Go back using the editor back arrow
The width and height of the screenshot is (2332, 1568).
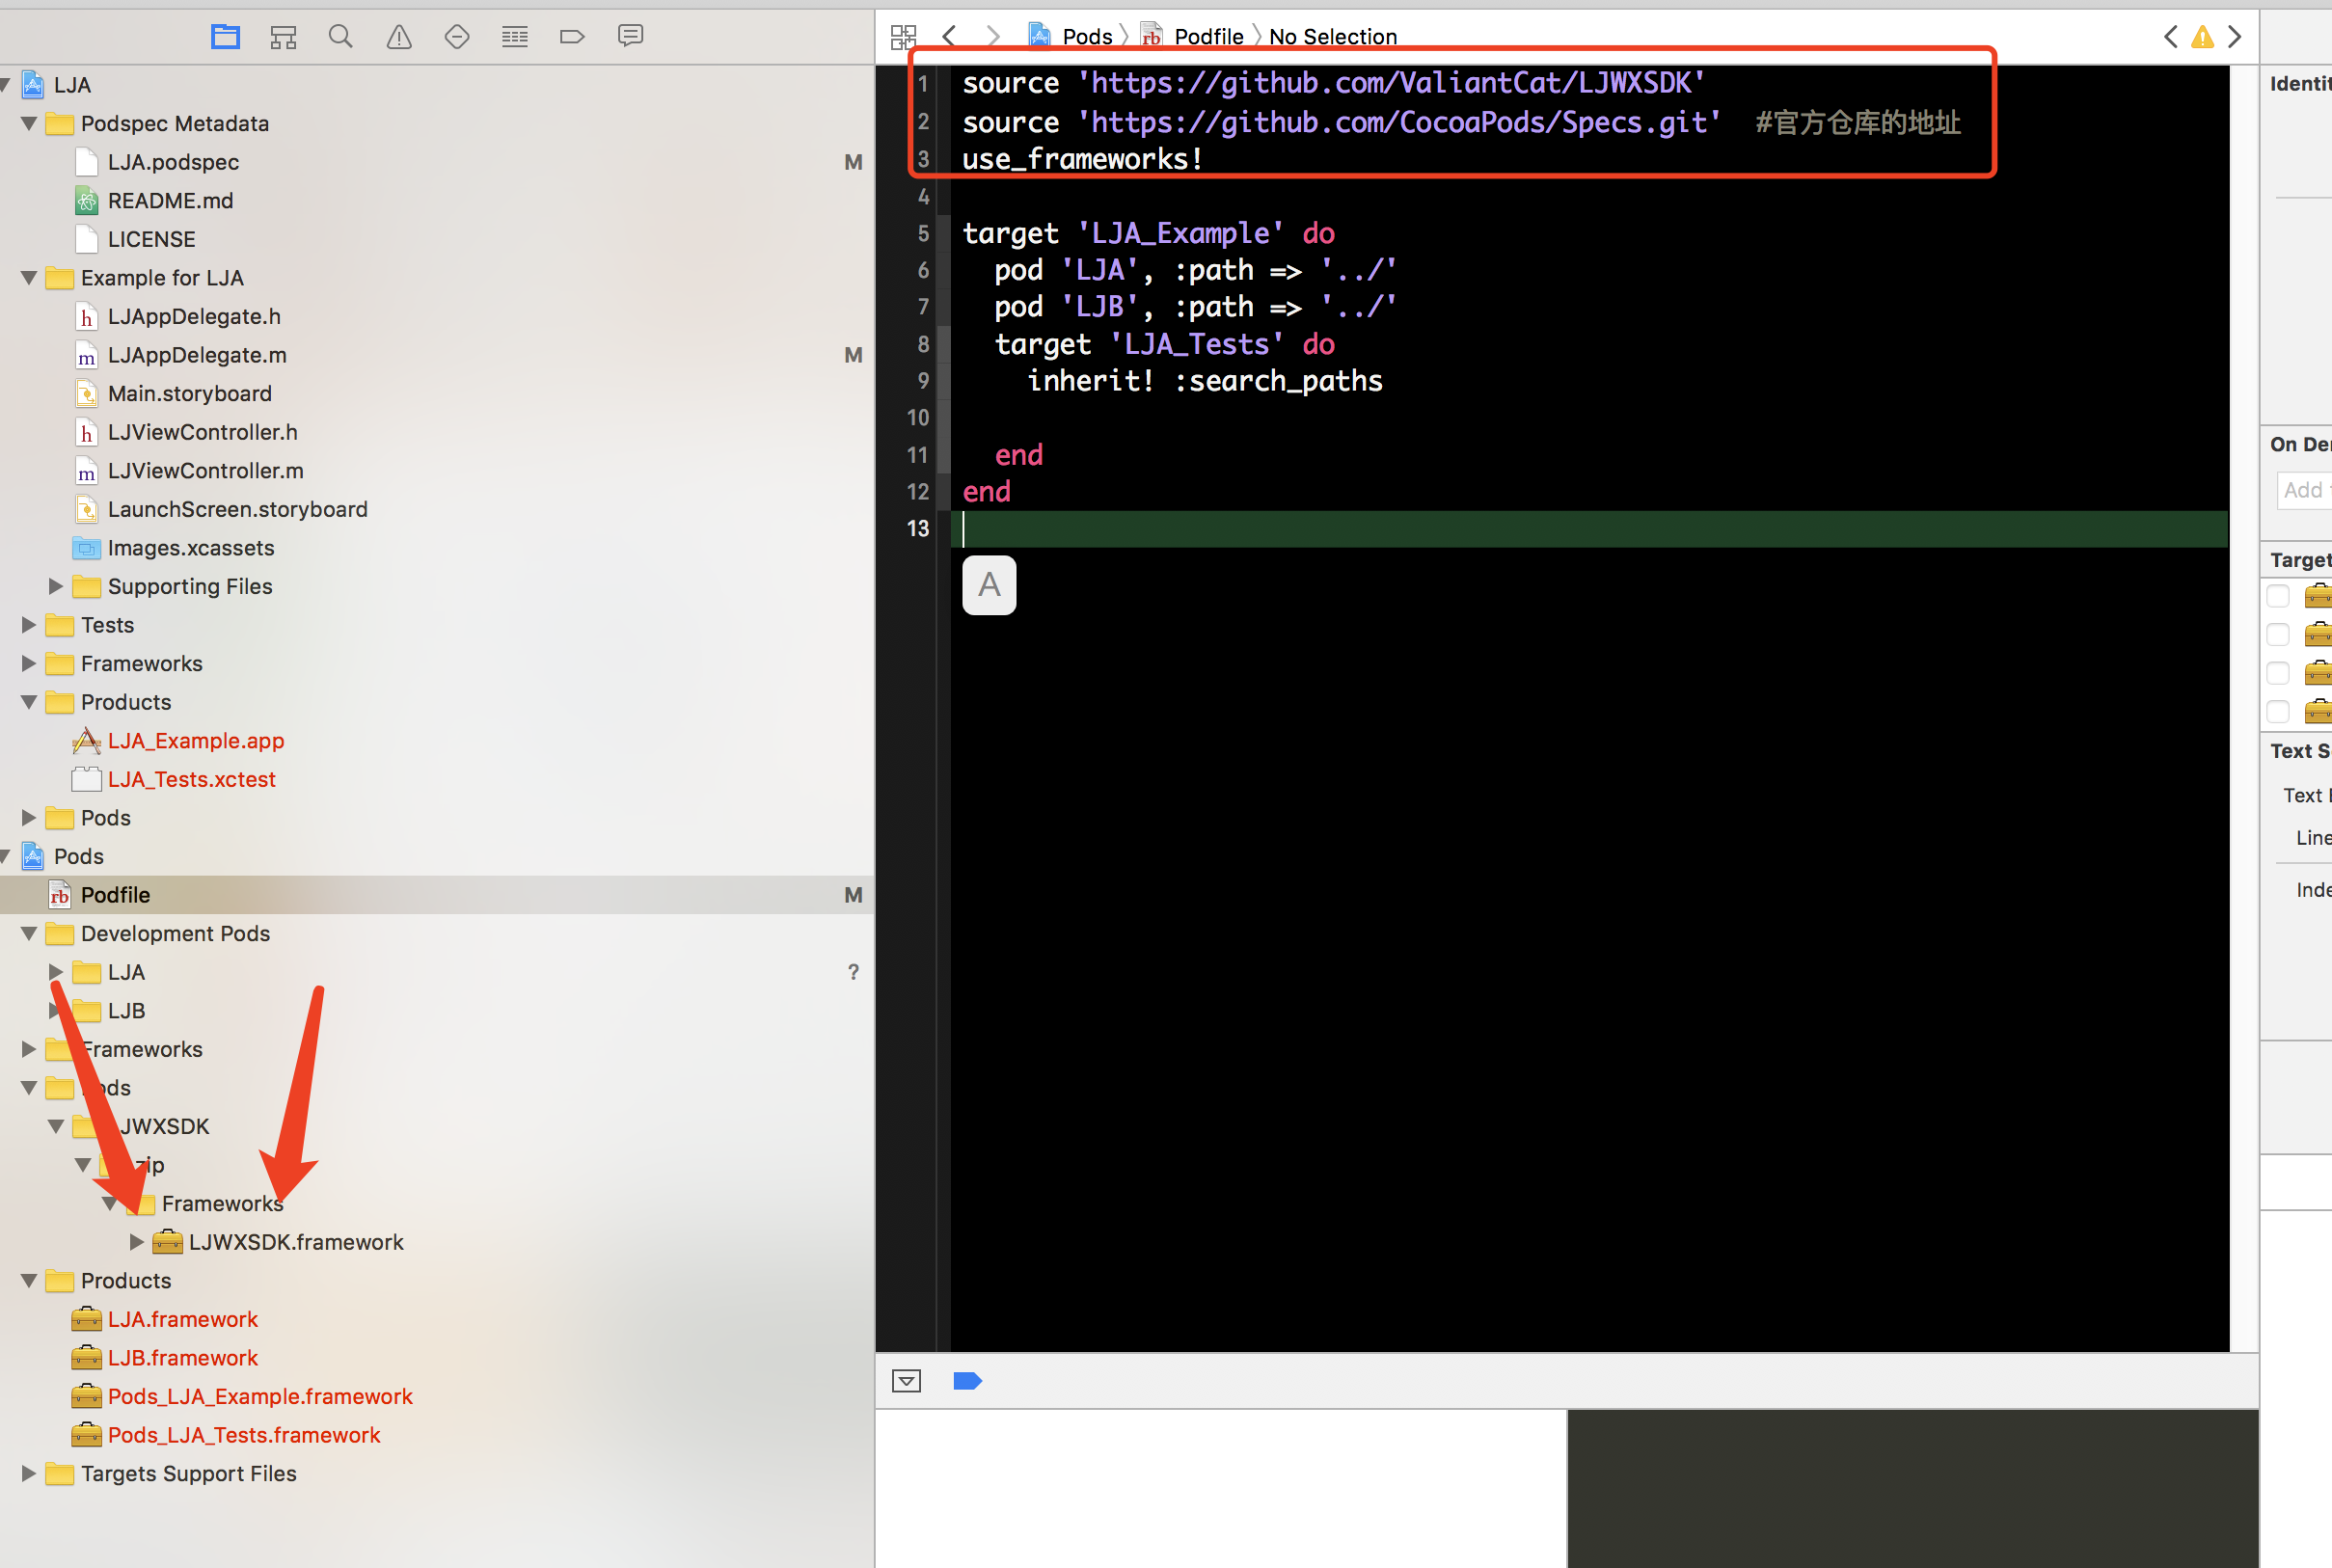click(x=948, y=36)
